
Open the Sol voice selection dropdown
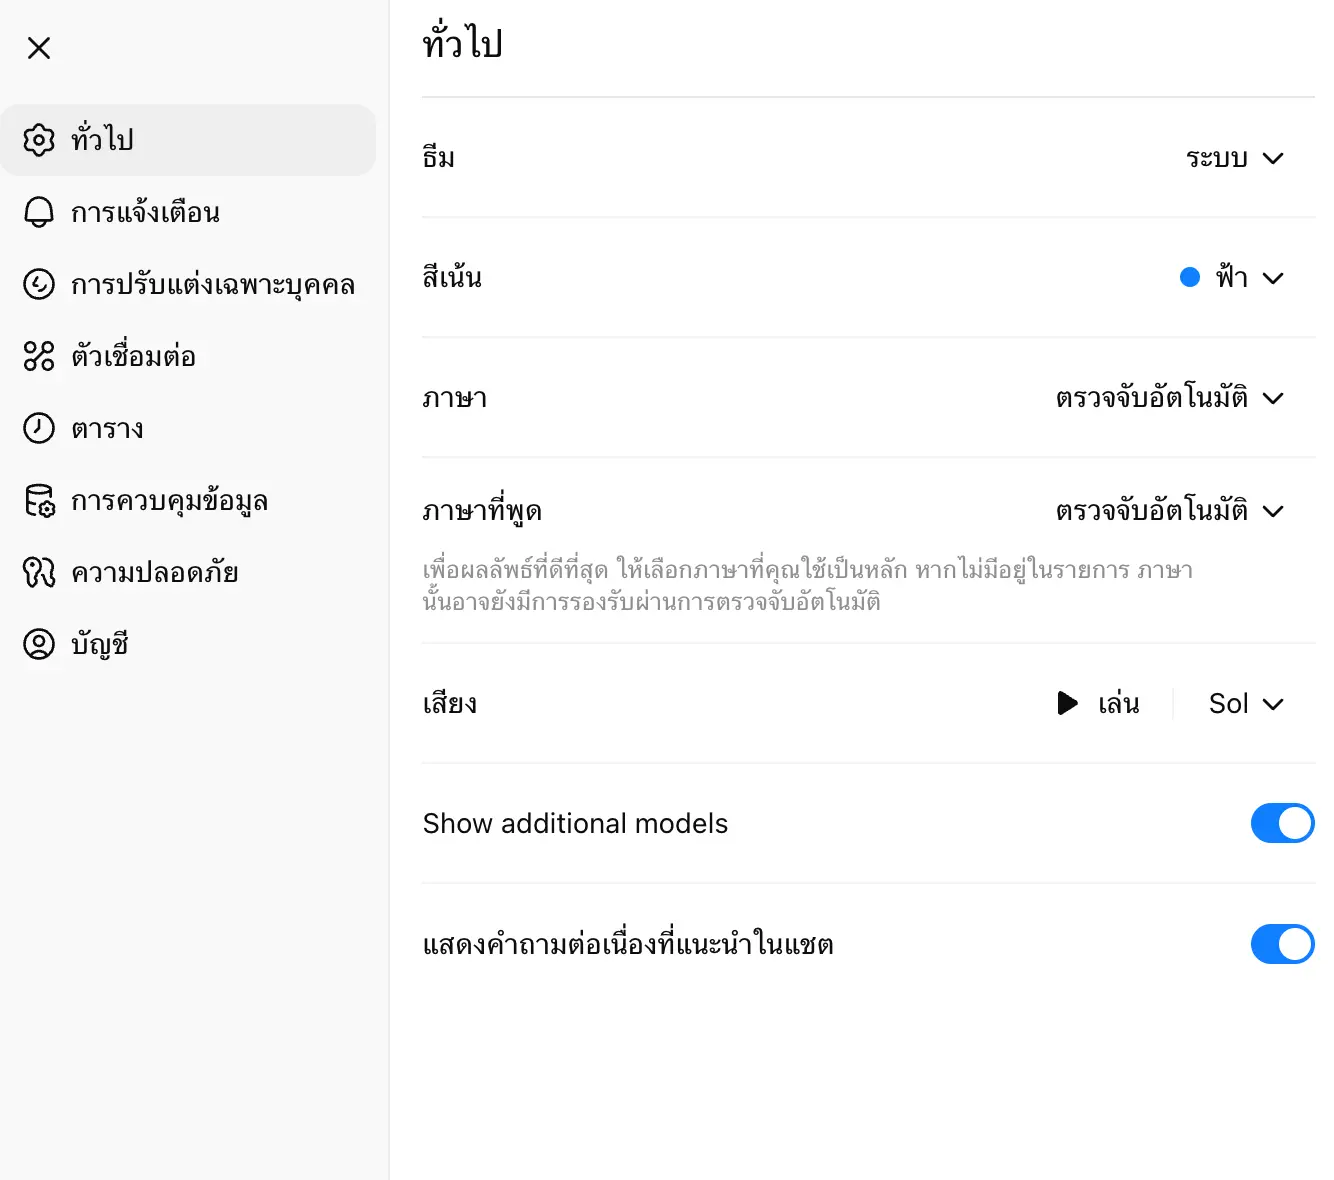pyautogui.click(x=1245, y=704)
